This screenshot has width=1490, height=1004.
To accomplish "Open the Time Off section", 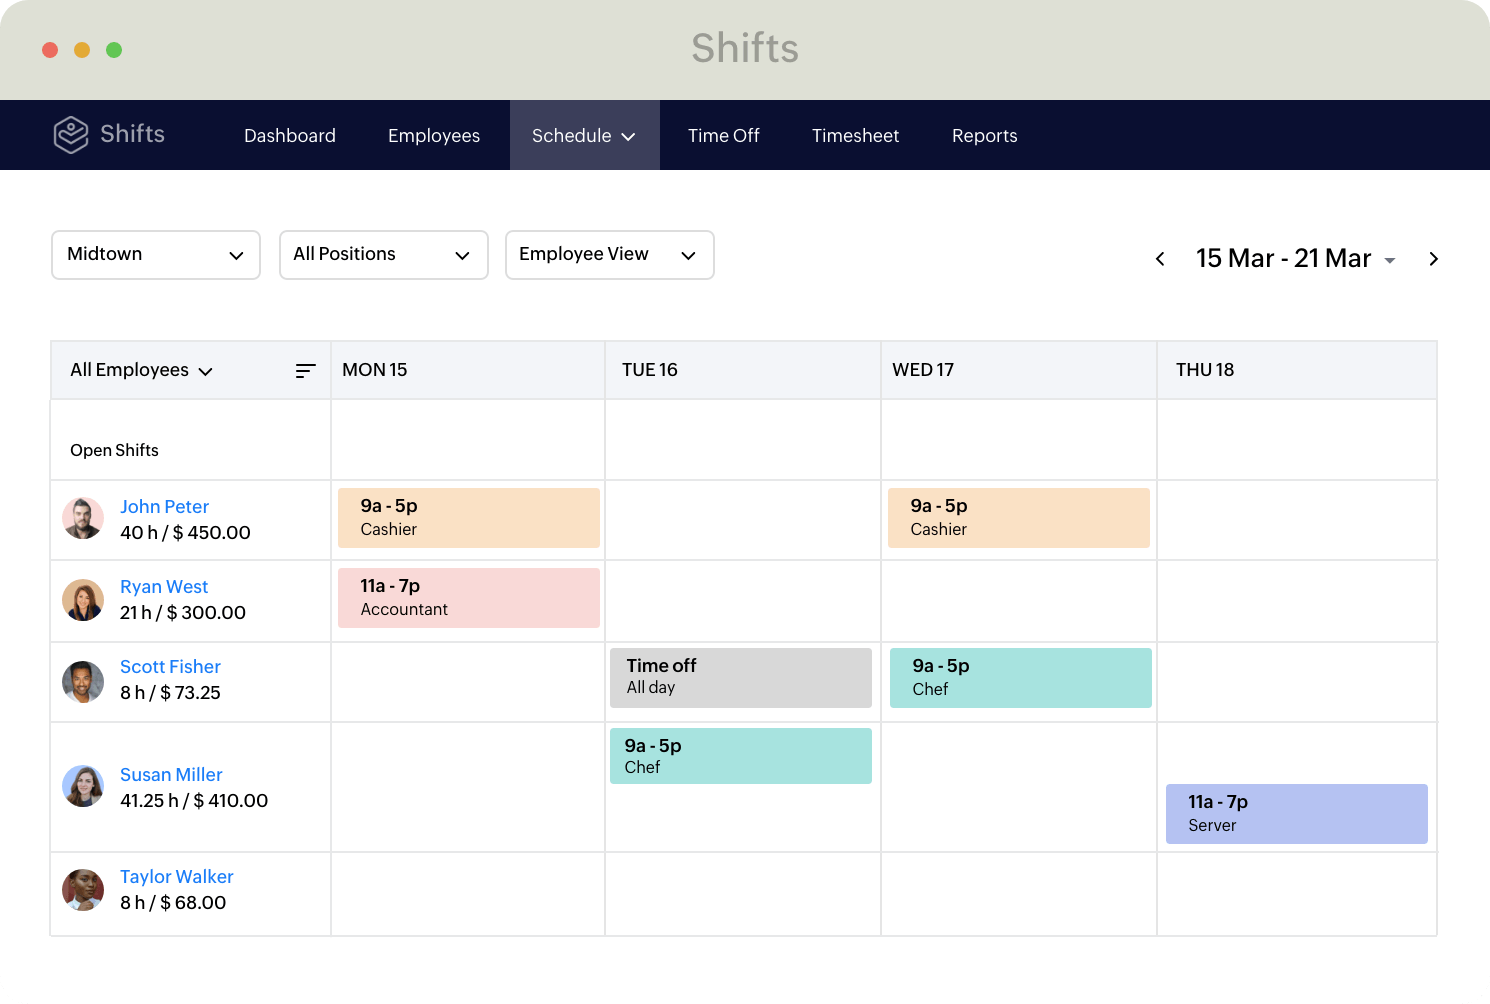I will pyautogui.click(x=723, y=135).
